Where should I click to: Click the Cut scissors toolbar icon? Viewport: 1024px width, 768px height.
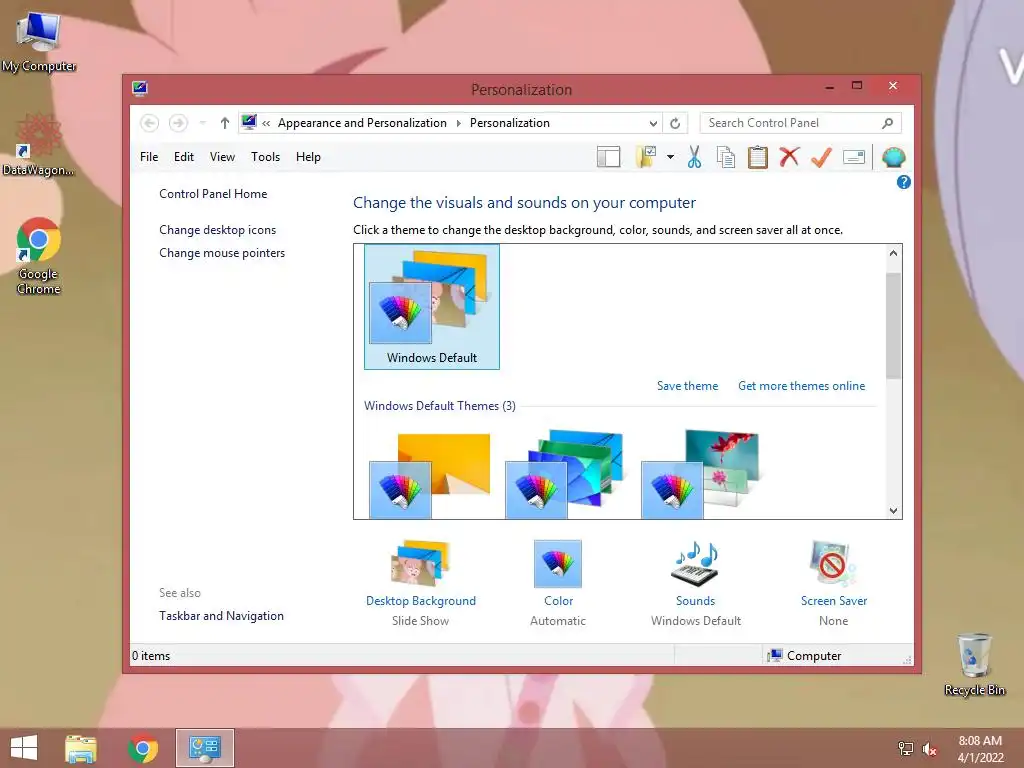pos(694,157)
